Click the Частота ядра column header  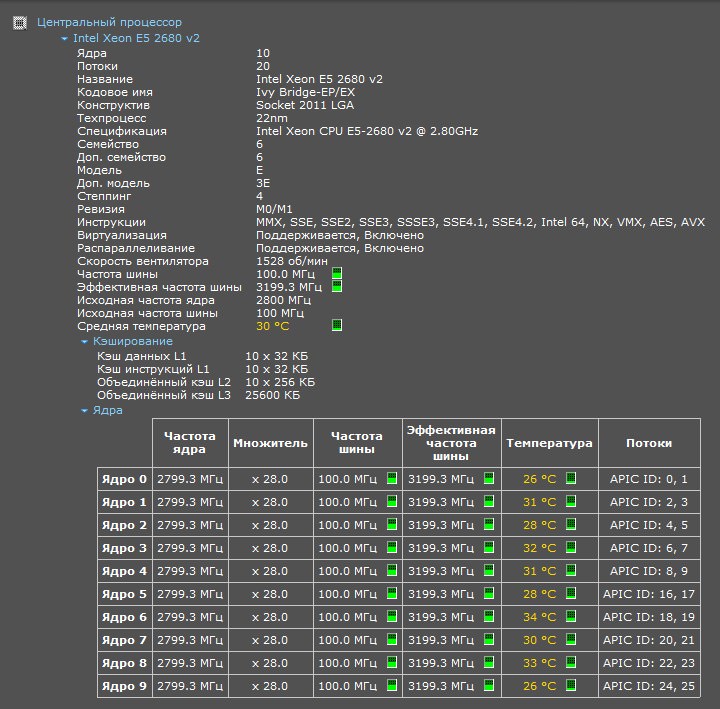click(x=190, y=443)
